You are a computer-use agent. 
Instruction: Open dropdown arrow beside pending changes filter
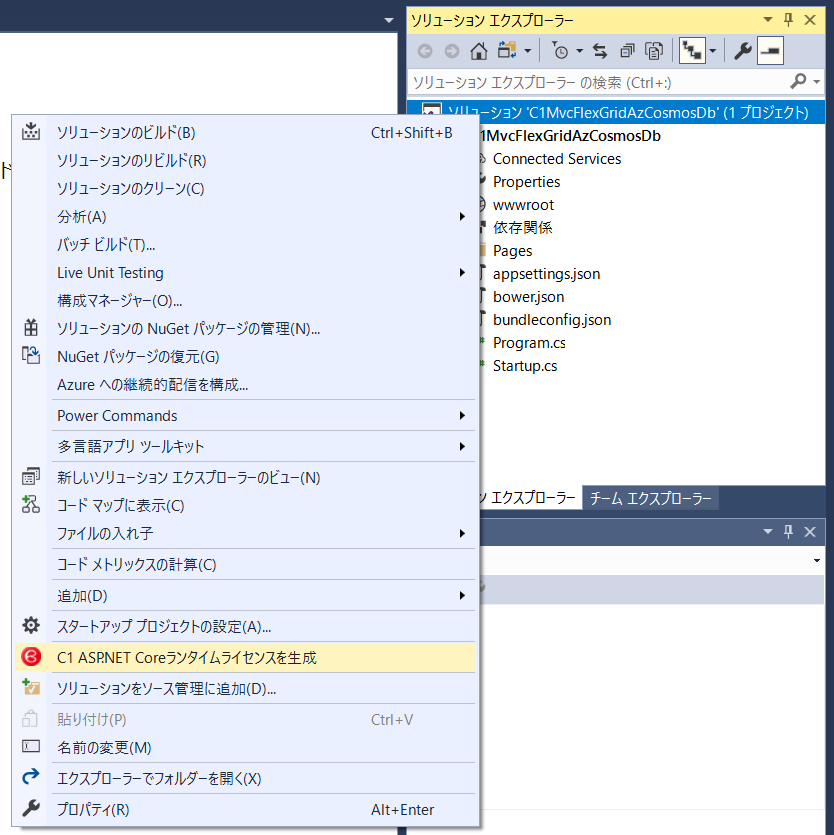click(580, 51)
